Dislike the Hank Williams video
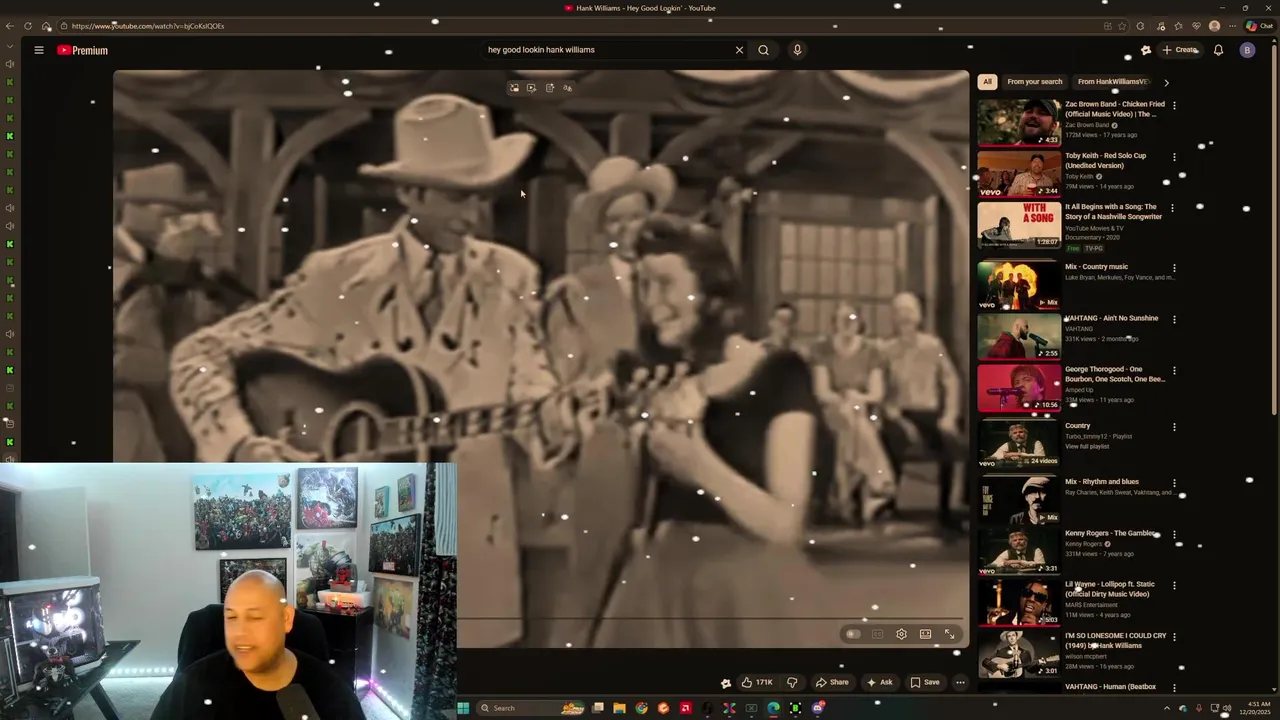Image resolution: width=1280 pixels, height=720 pixels. 792,682
